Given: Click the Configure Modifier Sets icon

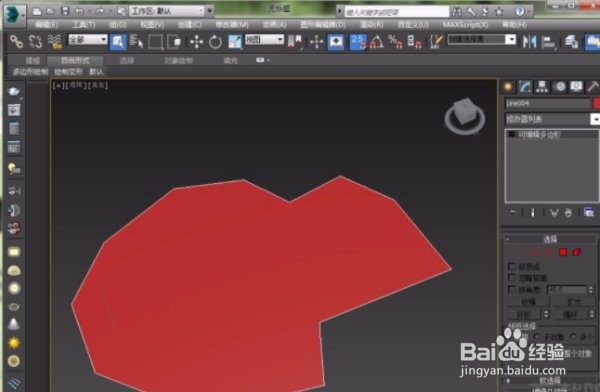Looking at the screenshot, I should (x=589, y=212).
